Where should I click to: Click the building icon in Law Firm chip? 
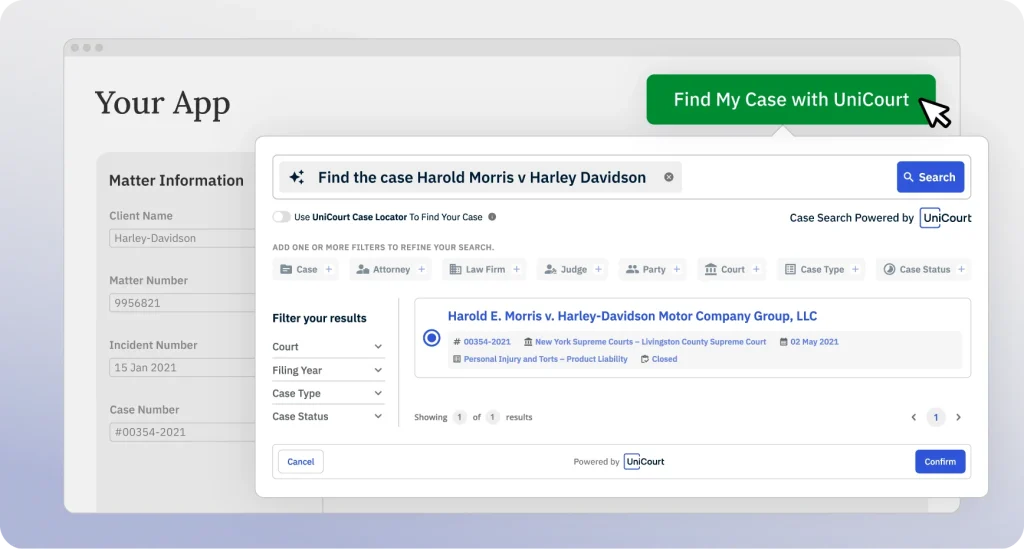pyautogui.click(x=455, y=269)
